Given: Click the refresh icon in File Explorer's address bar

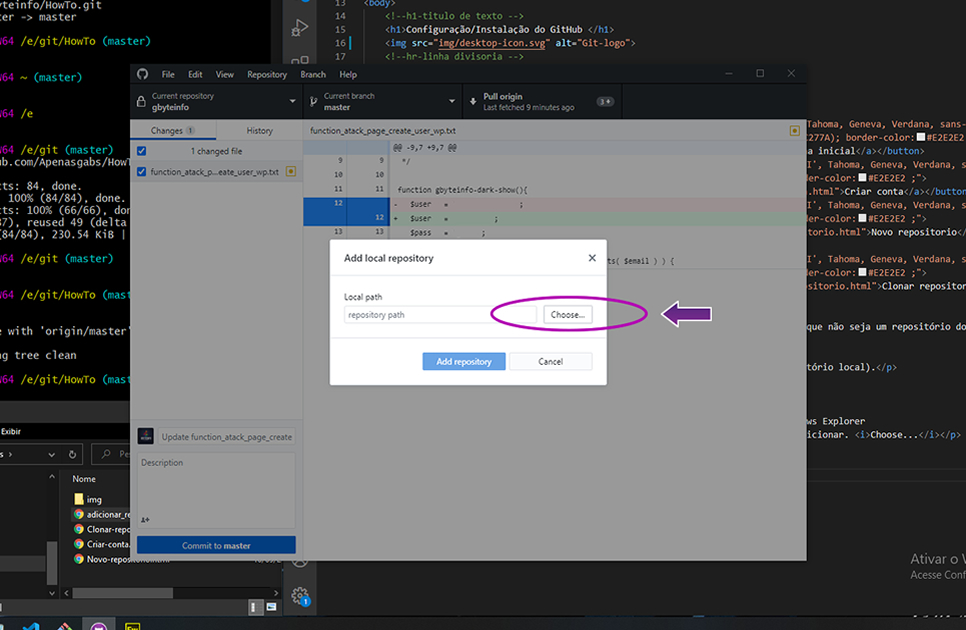Looking at the screenshot, I should 72,454.
